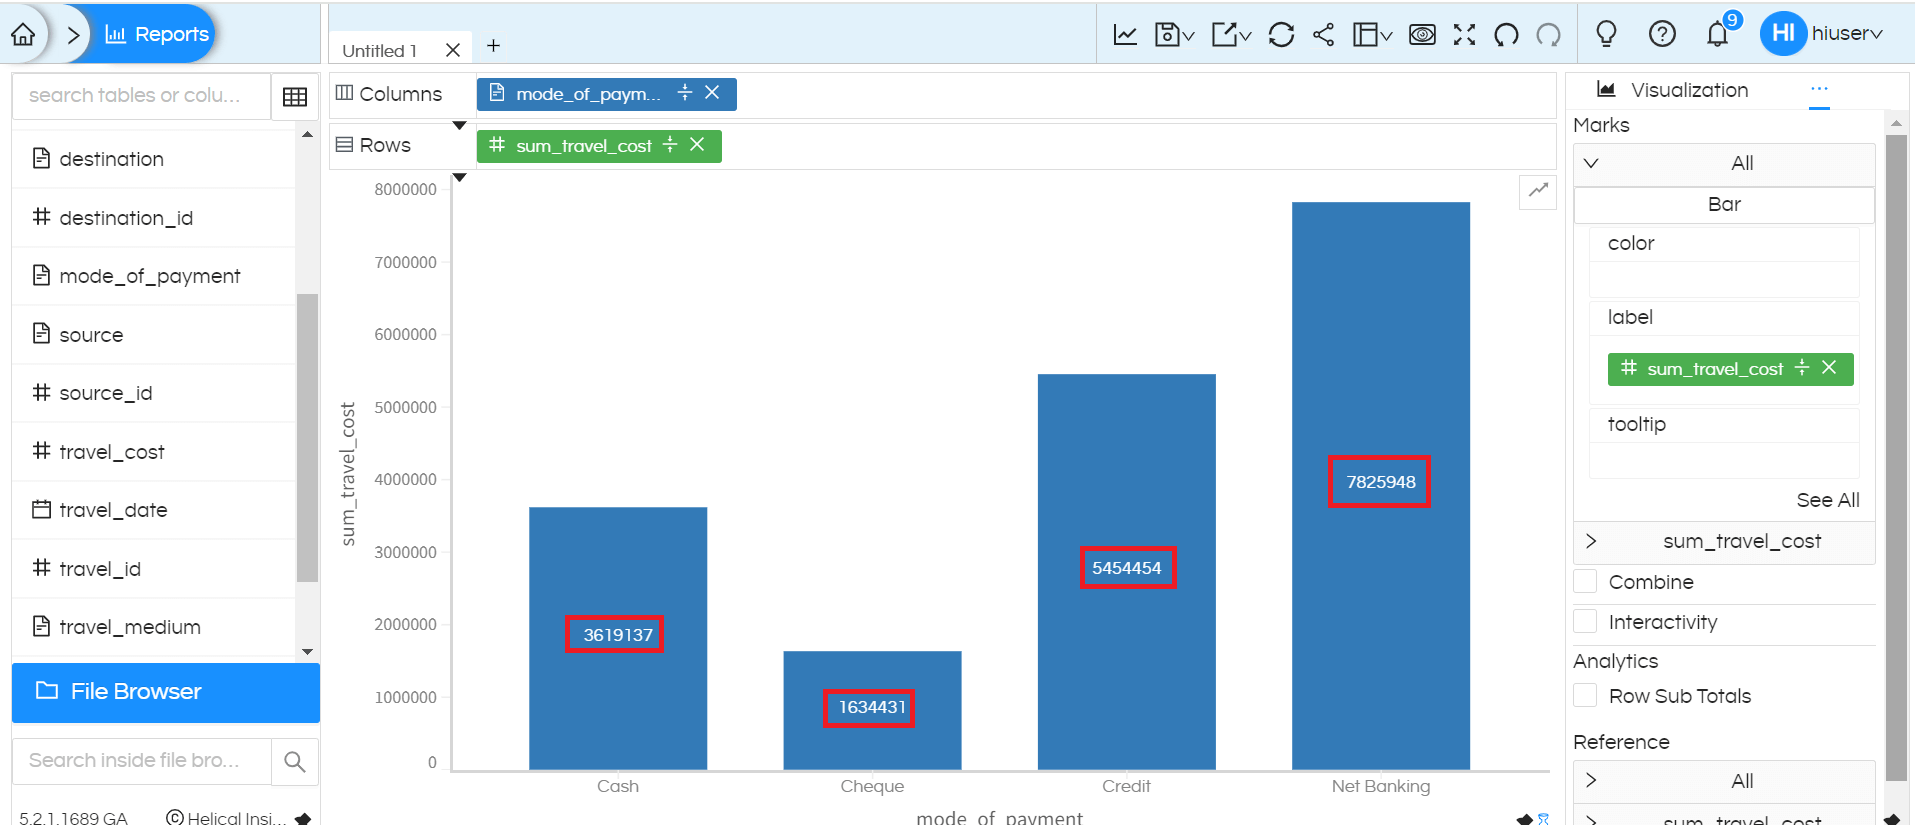This screenshot has height=826, width=1915.
Task: Open options of mode_of_payment Columns pill
Action: (x=685, y=93)
